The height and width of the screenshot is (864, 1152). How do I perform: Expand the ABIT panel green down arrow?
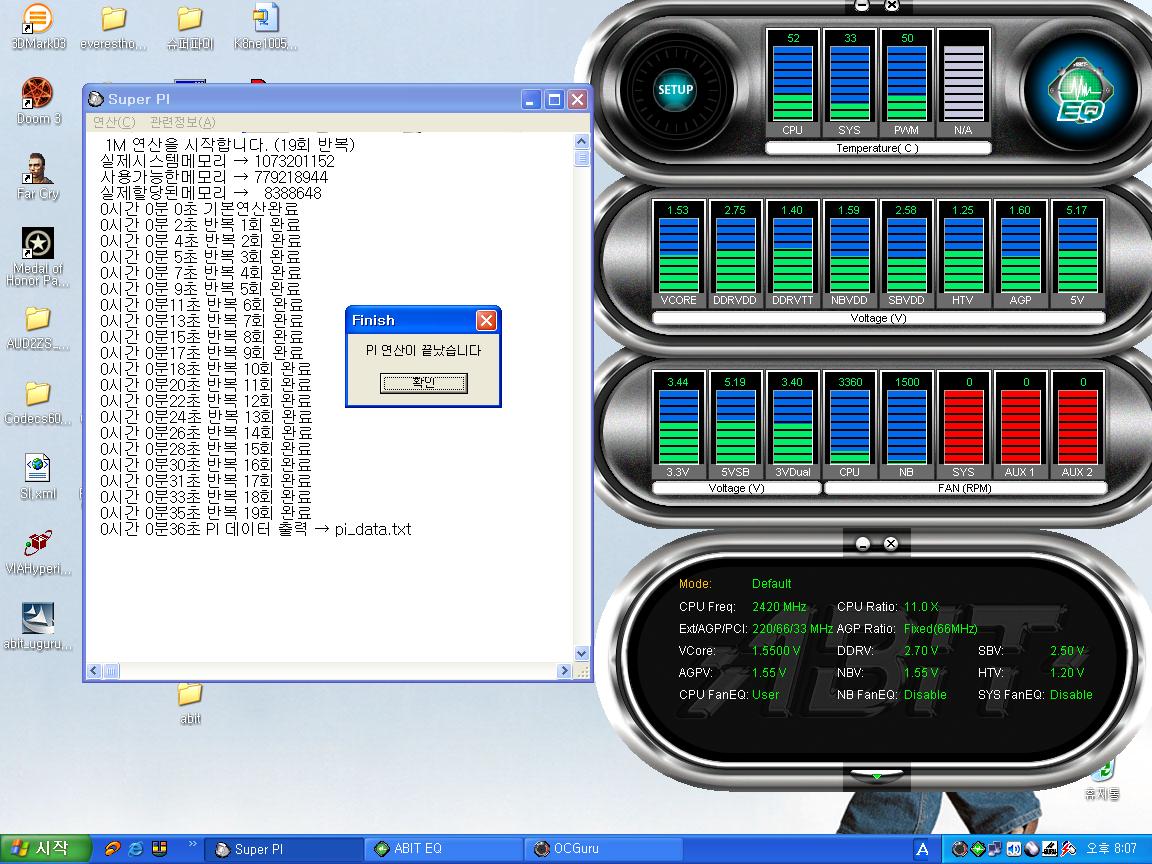pyautogui.click(x=876, y=775)
